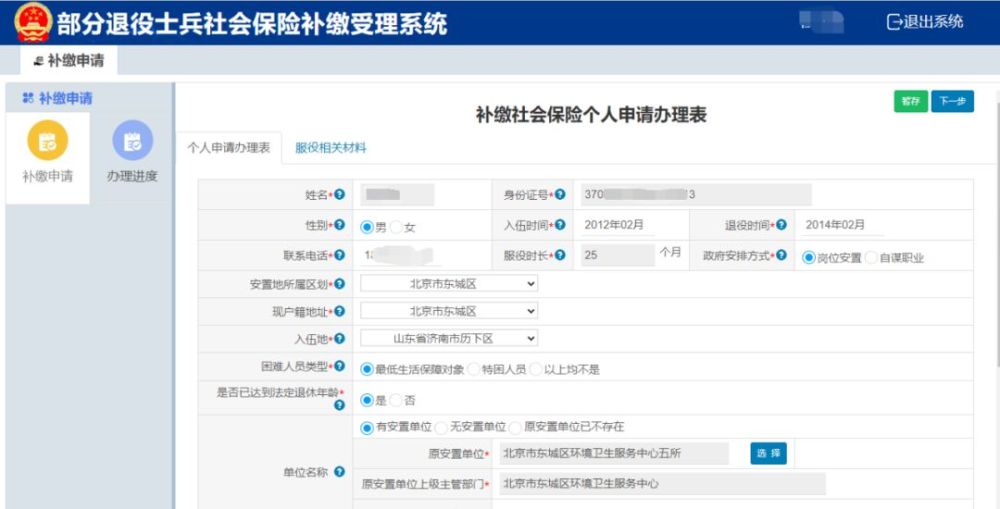This screenshot has height=509, width=1000.
Task: Open the yellow 补缴申请 sidebar icon
Action: (x=48, y=140)
